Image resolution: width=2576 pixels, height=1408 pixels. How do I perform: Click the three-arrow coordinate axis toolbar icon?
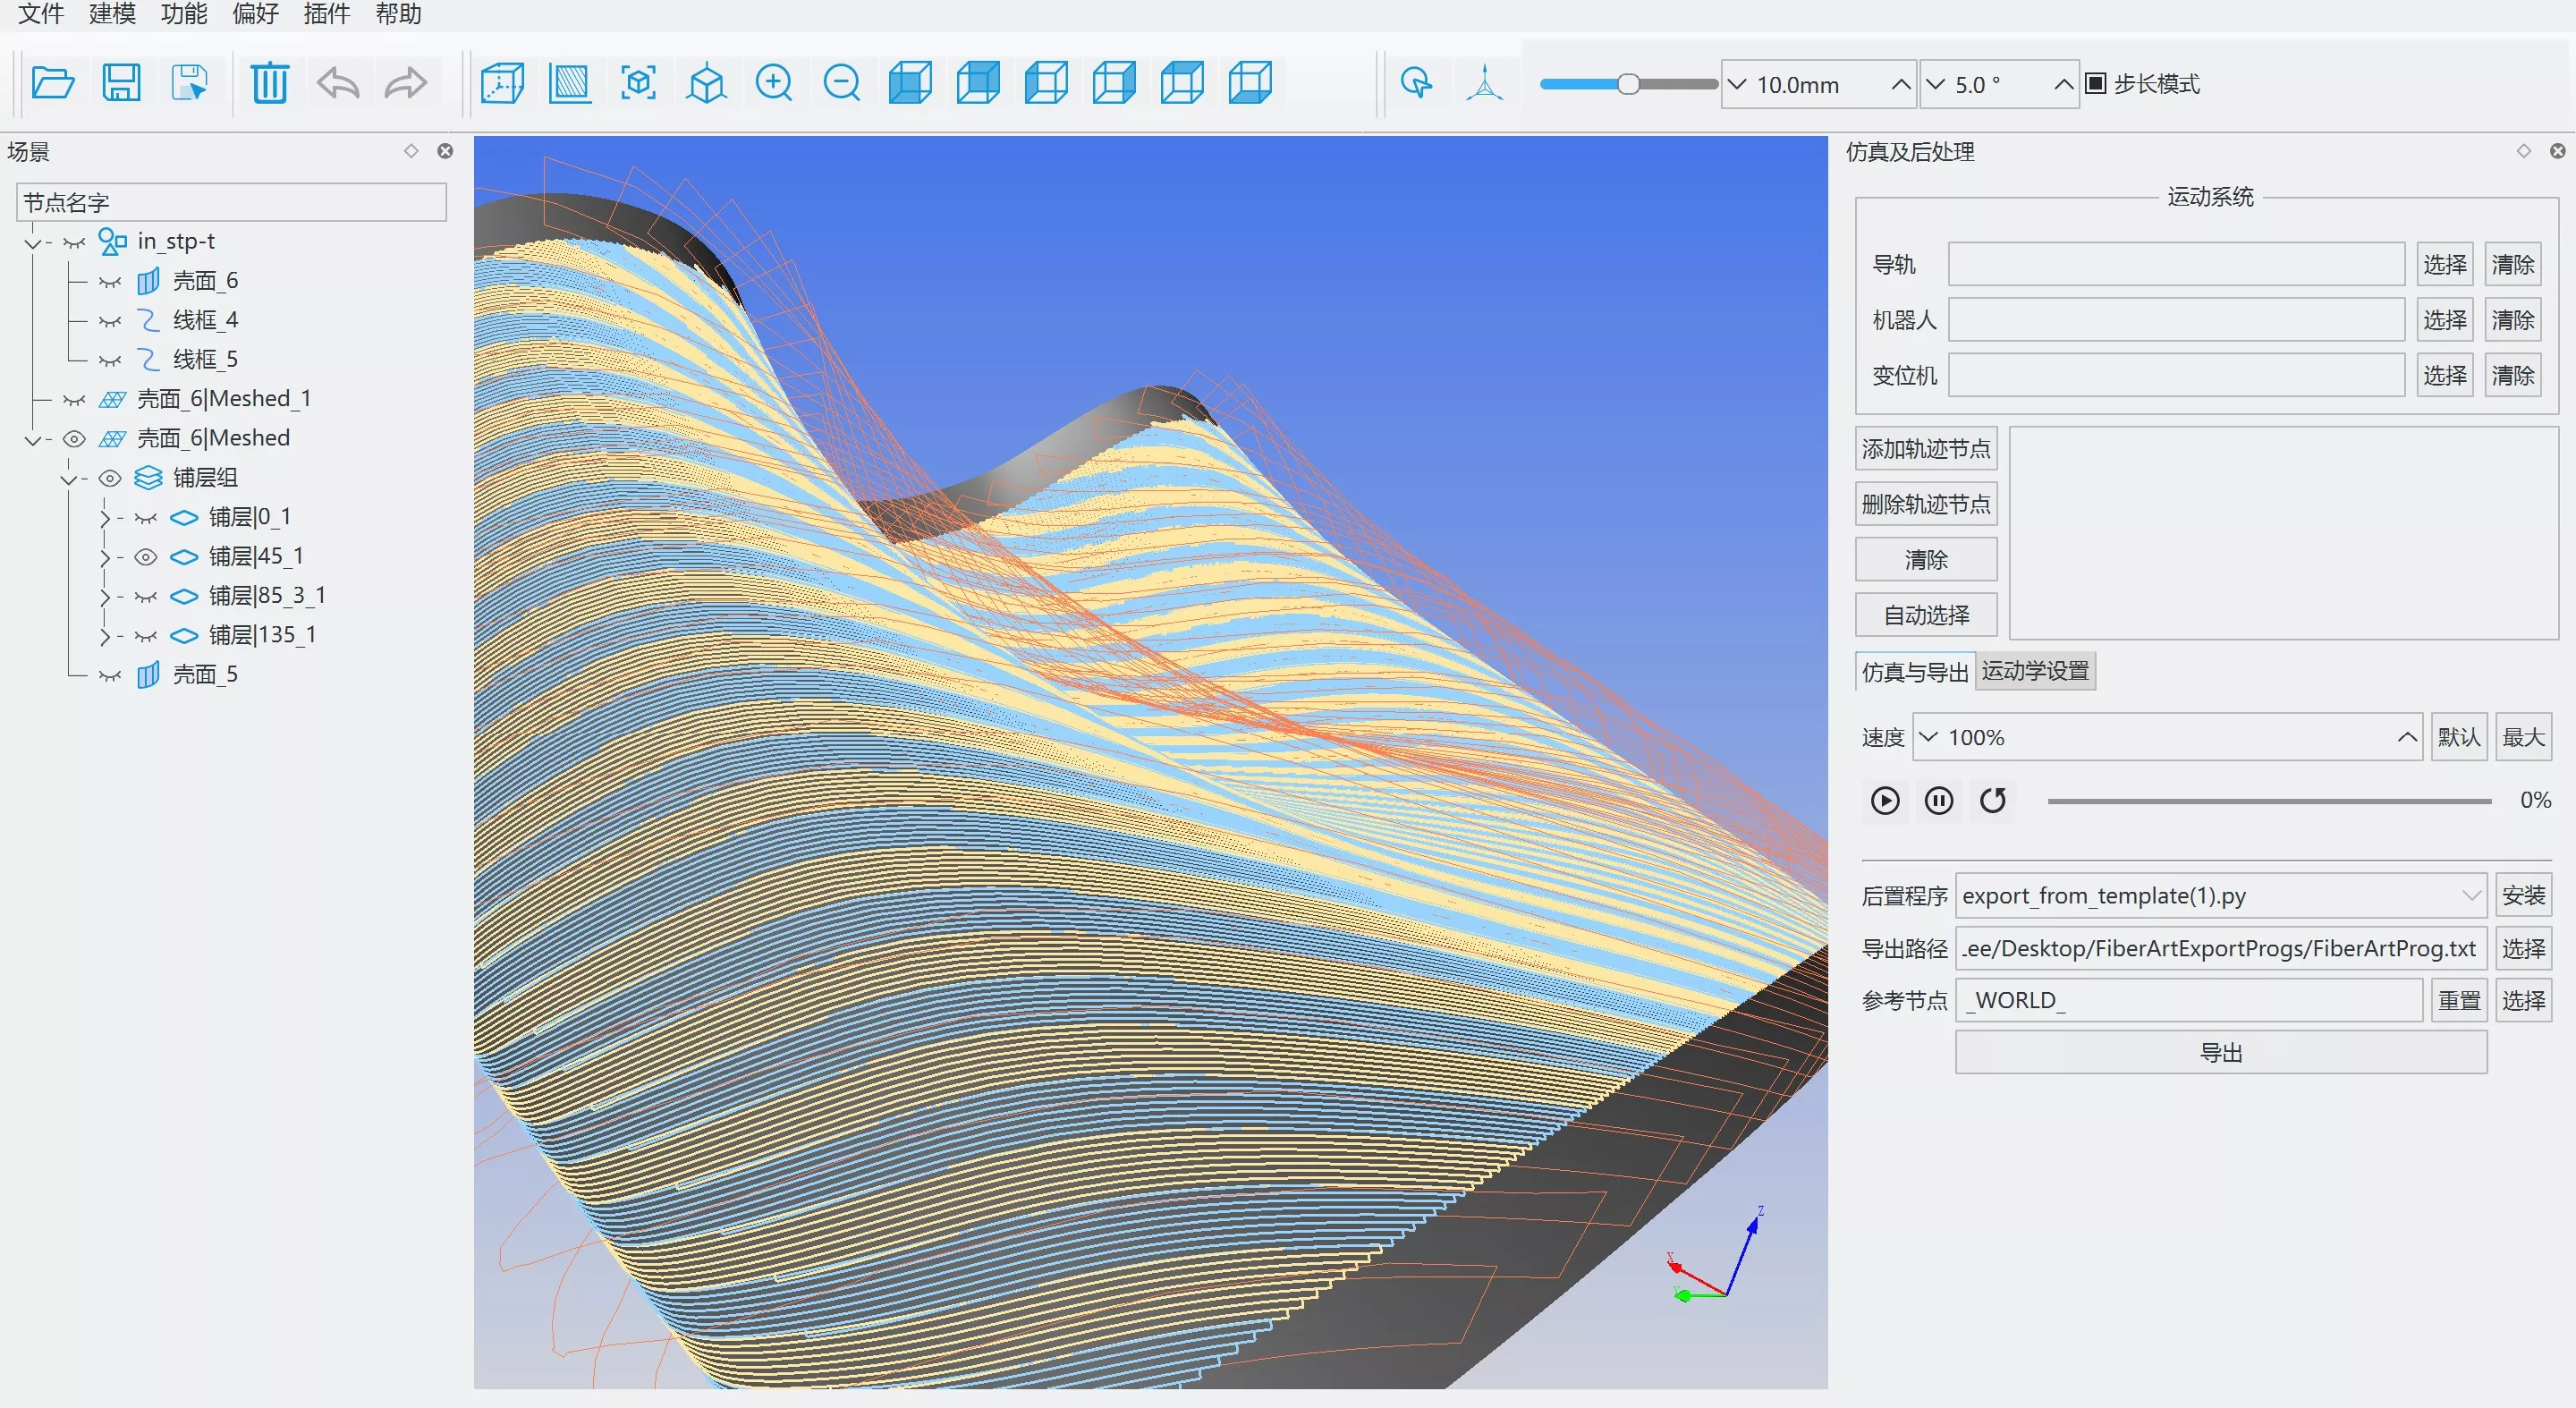click(x=1484, y=83)
